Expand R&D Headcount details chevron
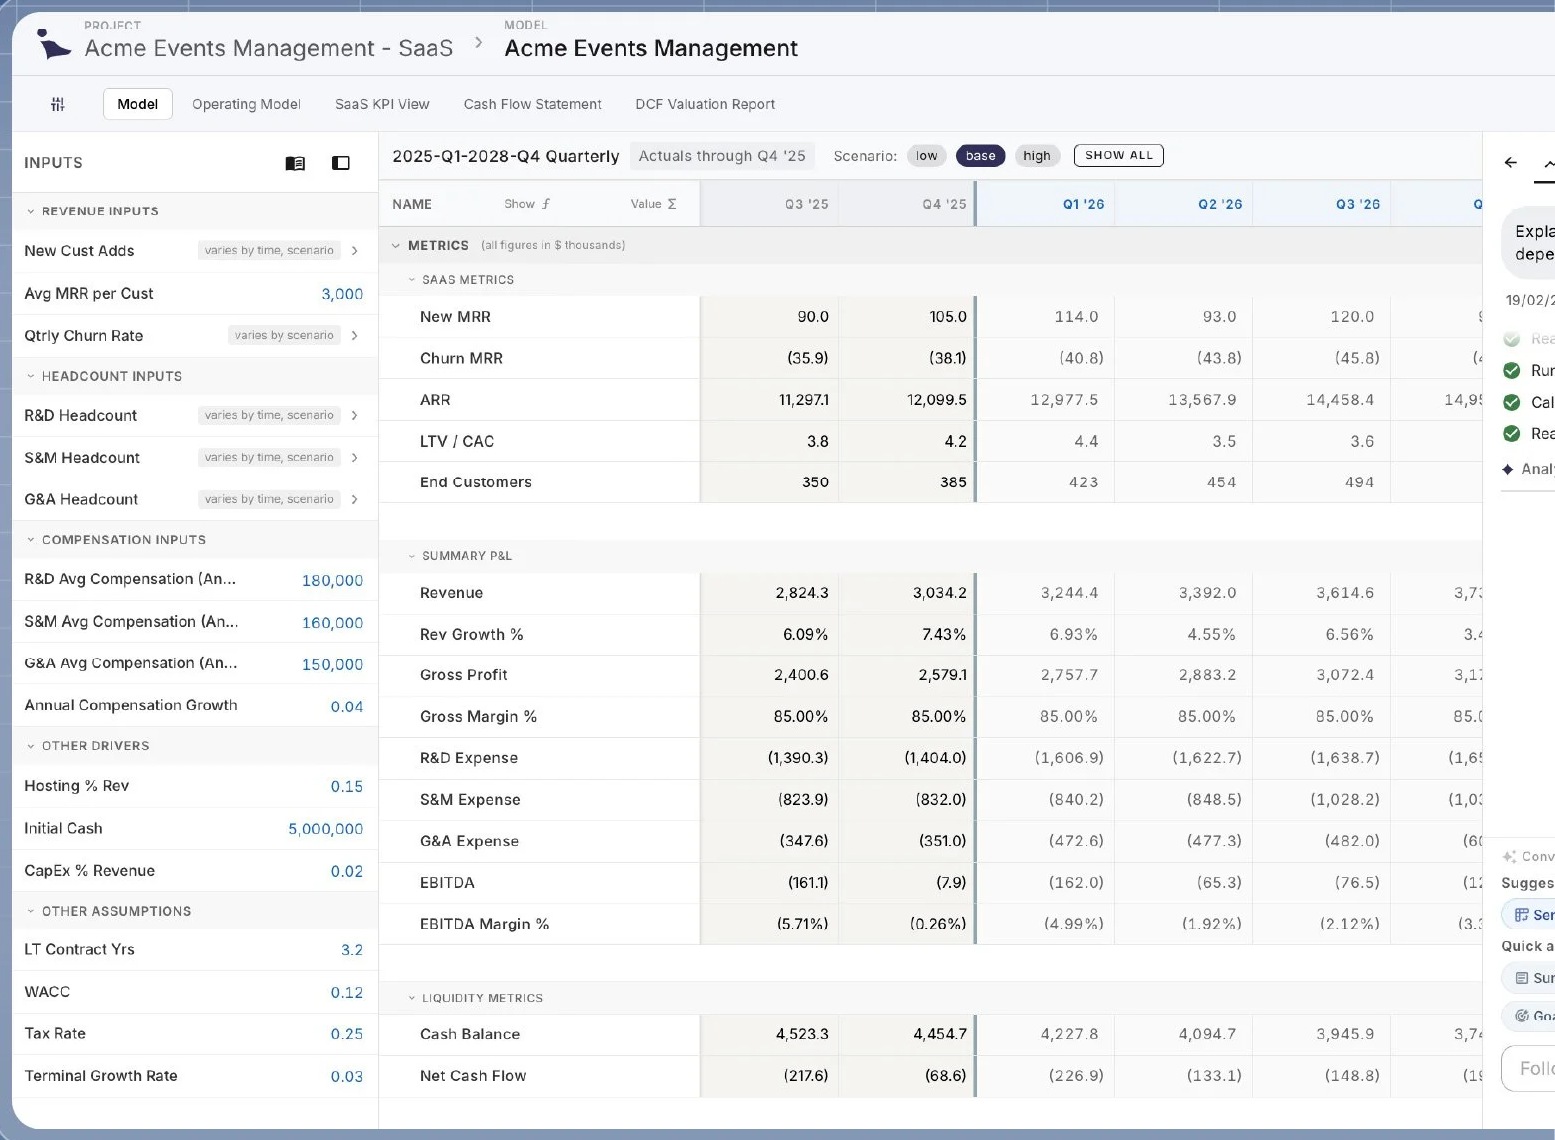Screen dimensions: 1555x1140 355,416
